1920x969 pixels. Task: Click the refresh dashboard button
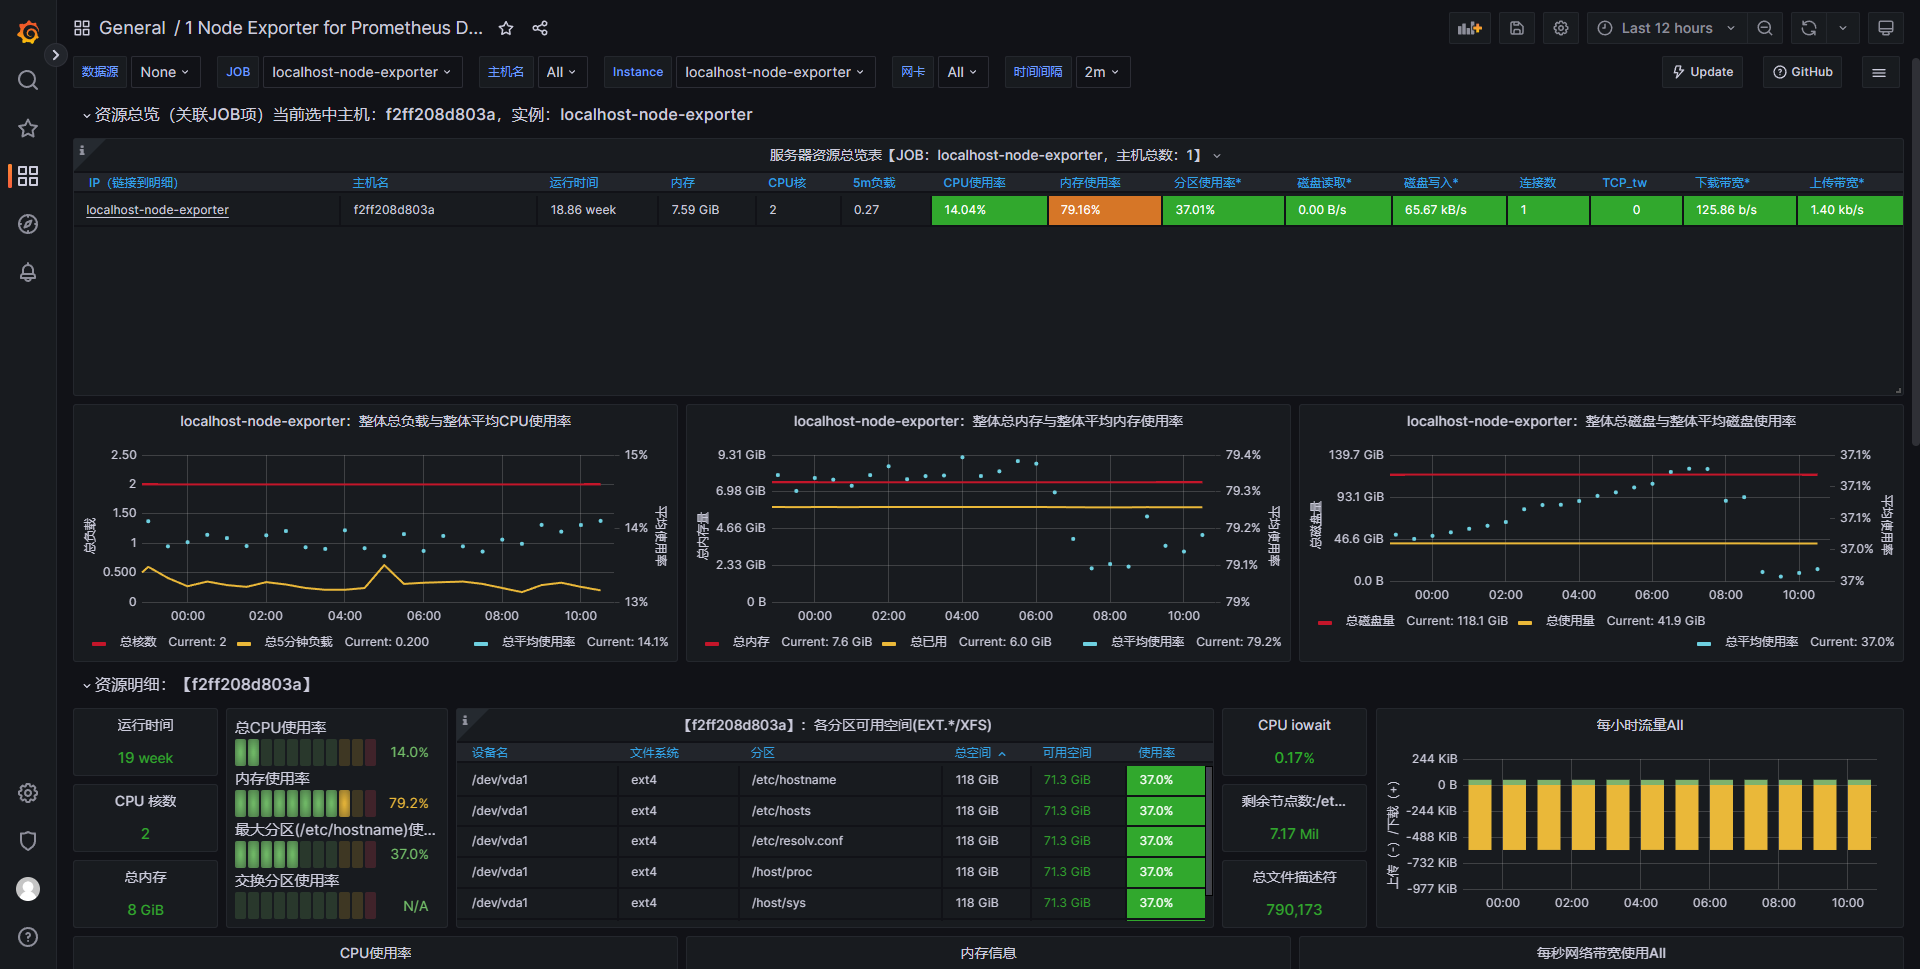(1808, 28)
